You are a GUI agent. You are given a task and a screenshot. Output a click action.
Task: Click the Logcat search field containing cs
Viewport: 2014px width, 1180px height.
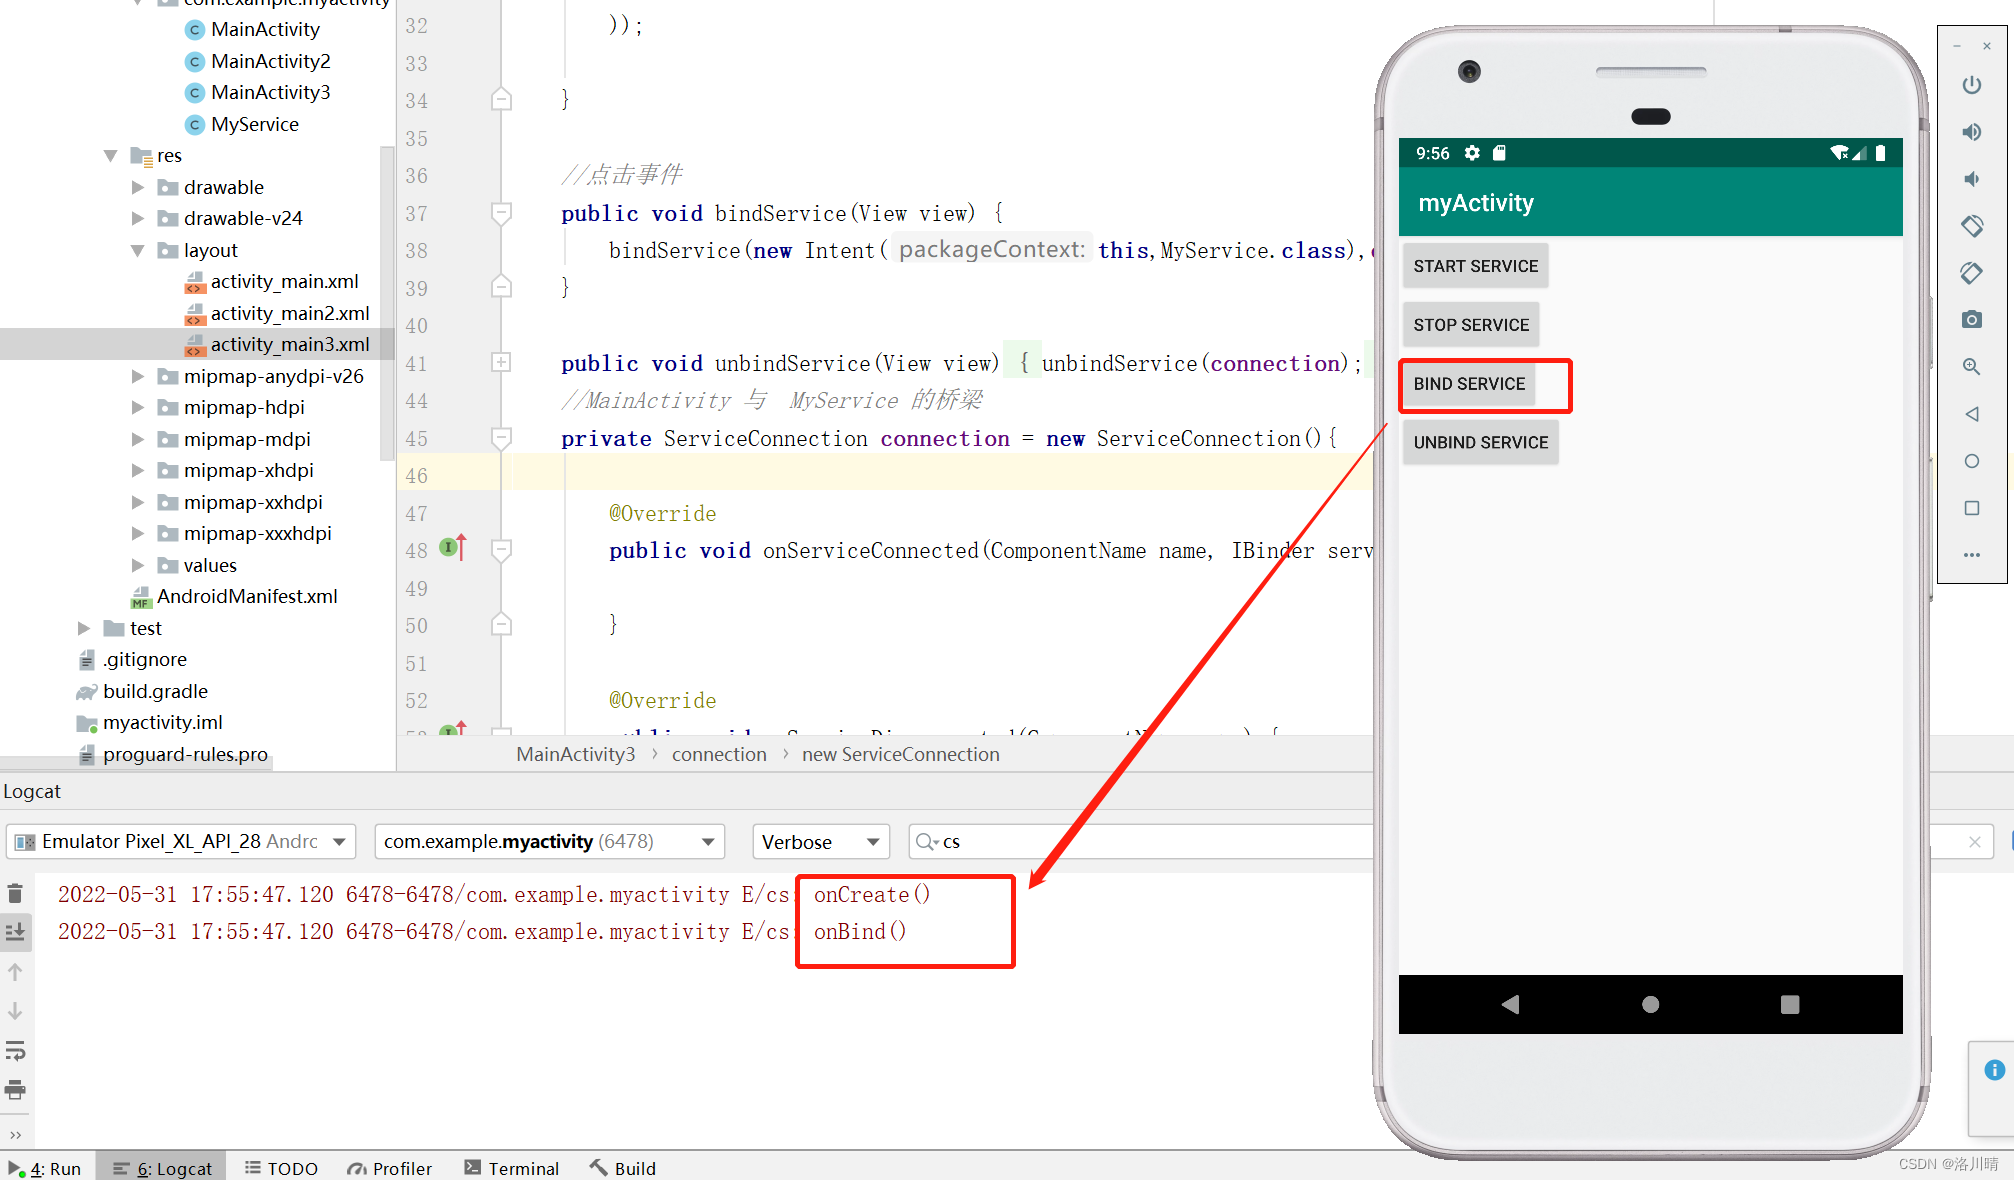(1100, 841)
